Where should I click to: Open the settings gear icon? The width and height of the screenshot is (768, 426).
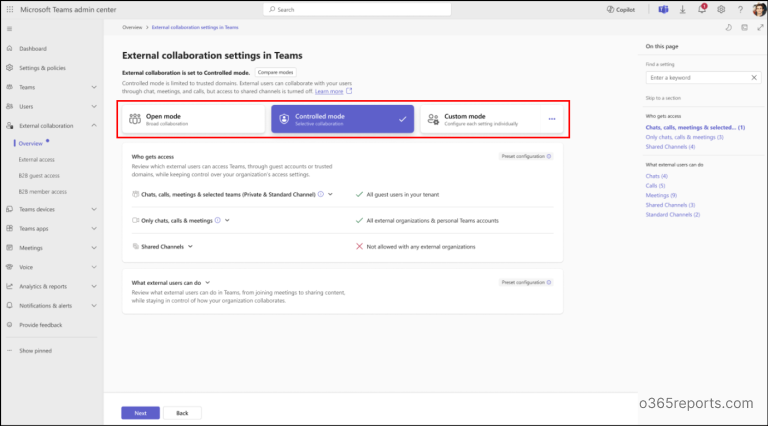point(721,9)
